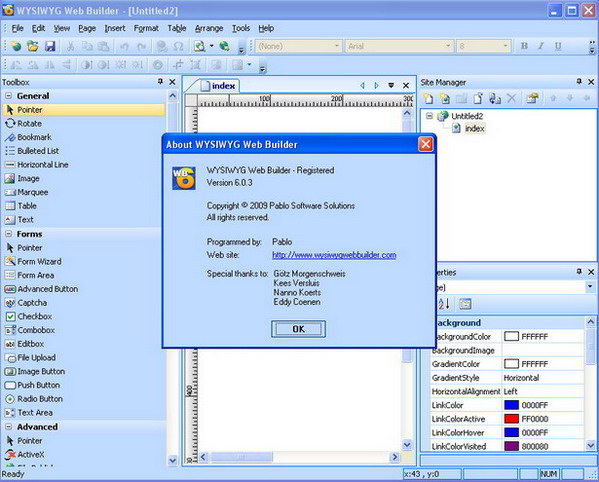
Task: Select the Image tool in General
Action: [x=84, y=178]
